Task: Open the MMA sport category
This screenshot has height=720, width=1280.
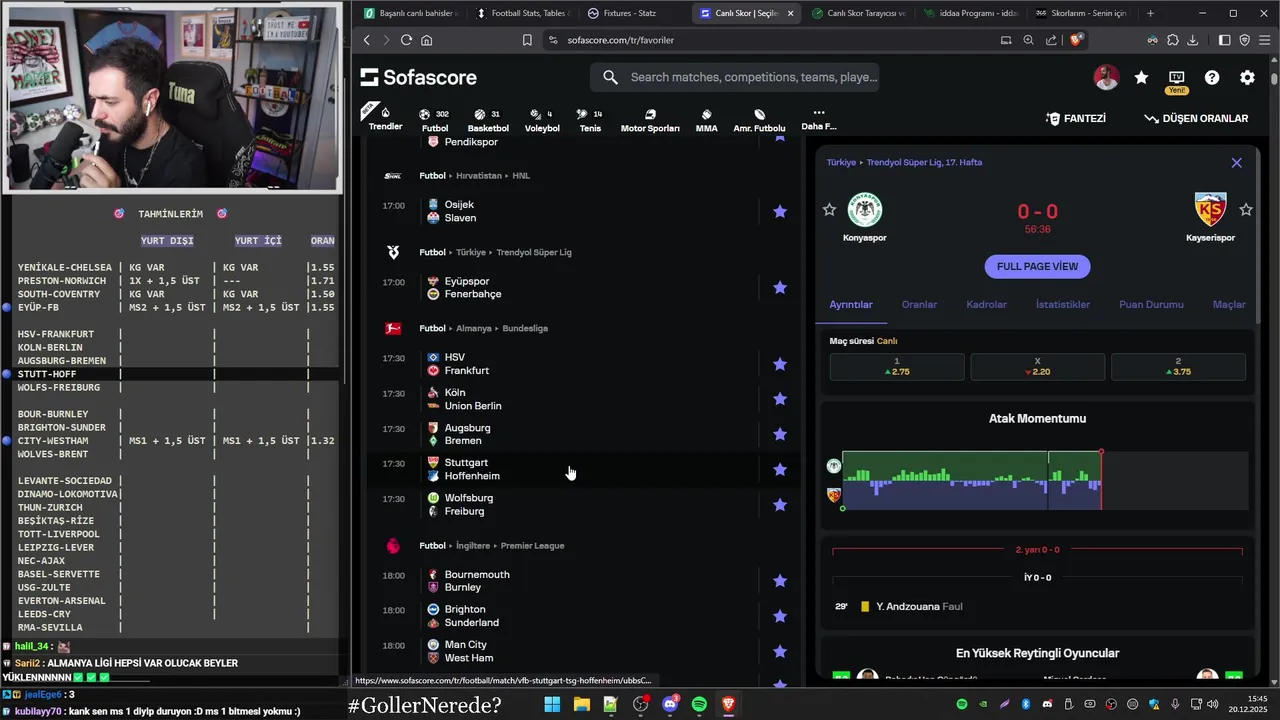Action: [706, 120]
